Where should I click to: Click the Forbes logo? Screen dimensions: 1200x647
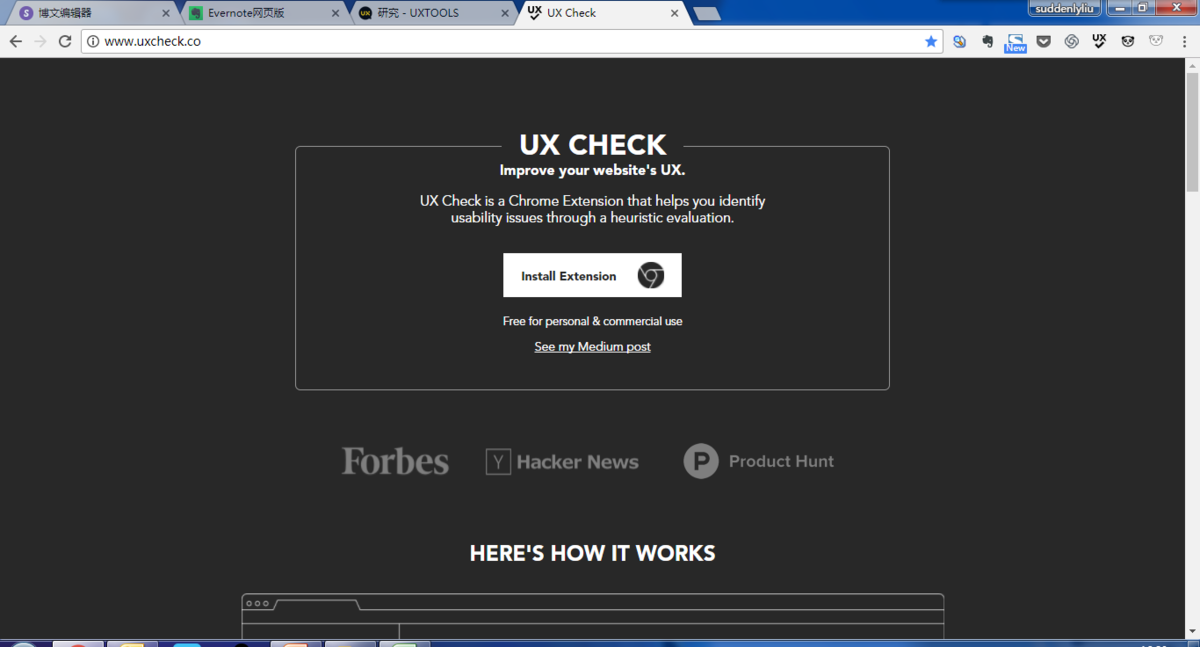(395, 461)
